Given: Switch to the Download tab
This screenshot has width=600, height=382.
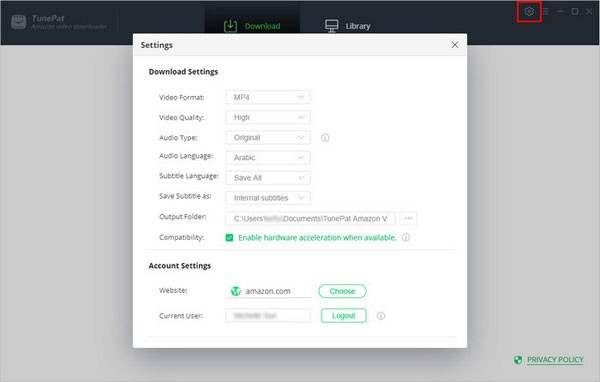Looking at the screenshot, I should [x=252, y=26].
